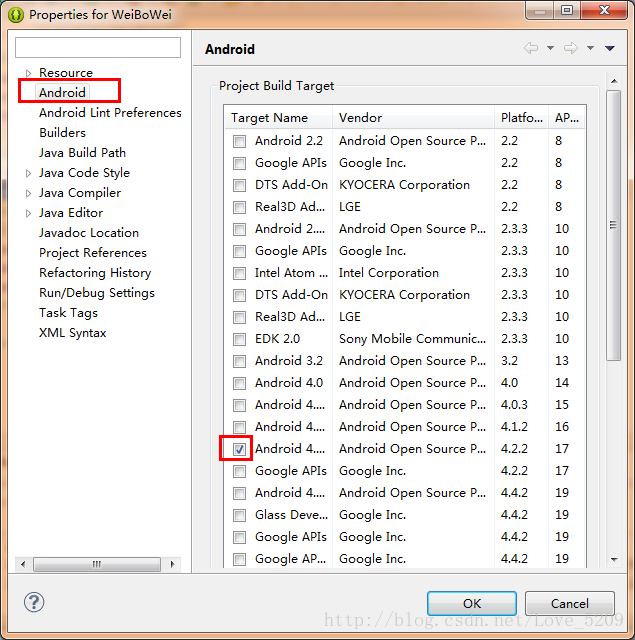This screenshot has width=635, height=640.
Task: Click 'Intel Corporation' vendor cell
Action: (x=389, y=273)
